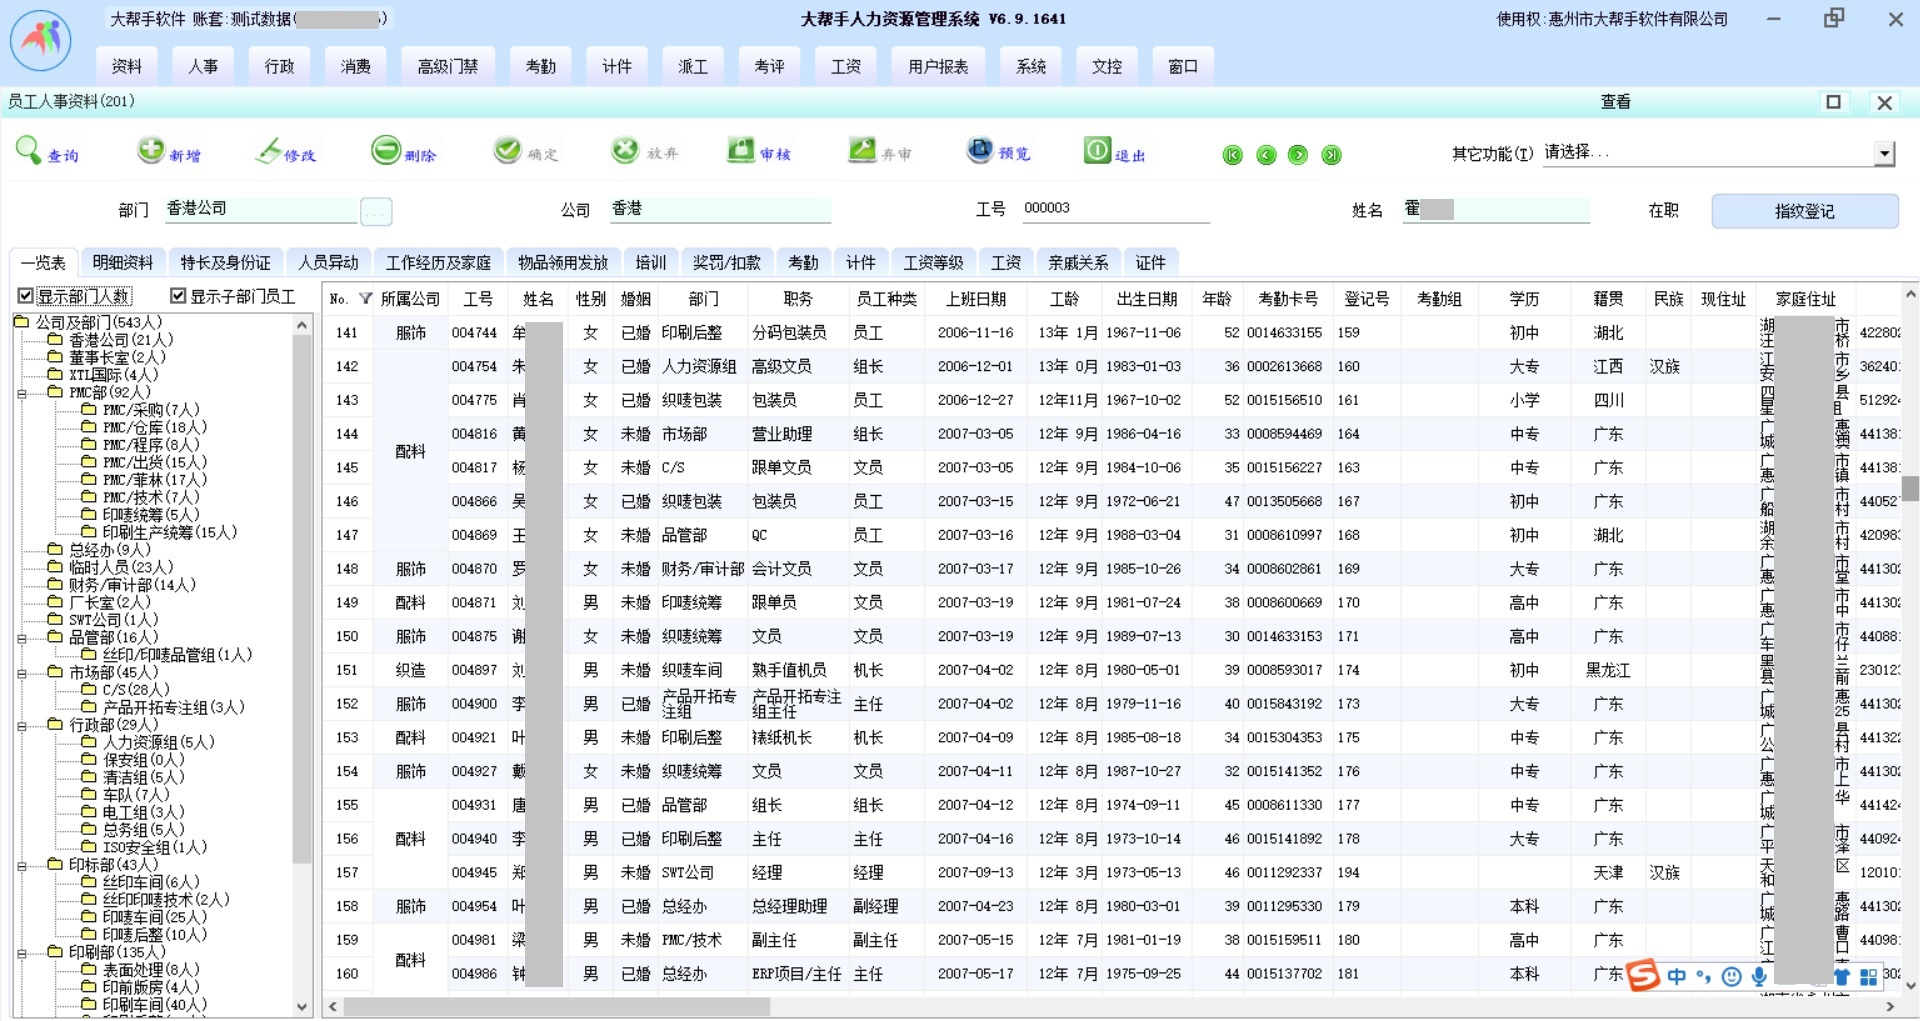The image size is (1920, 1021).
Task: Go to the next record navigation icon
Action: pos(1298,155)
